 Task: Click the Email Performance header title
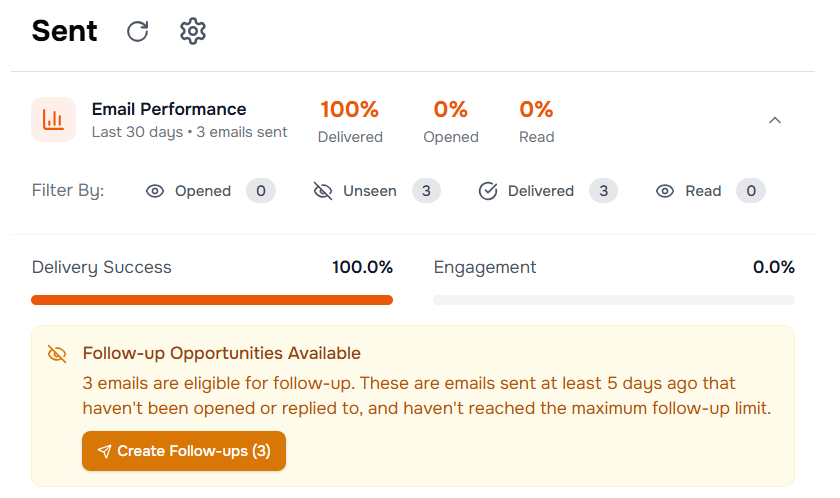click(x=169, y=109)
